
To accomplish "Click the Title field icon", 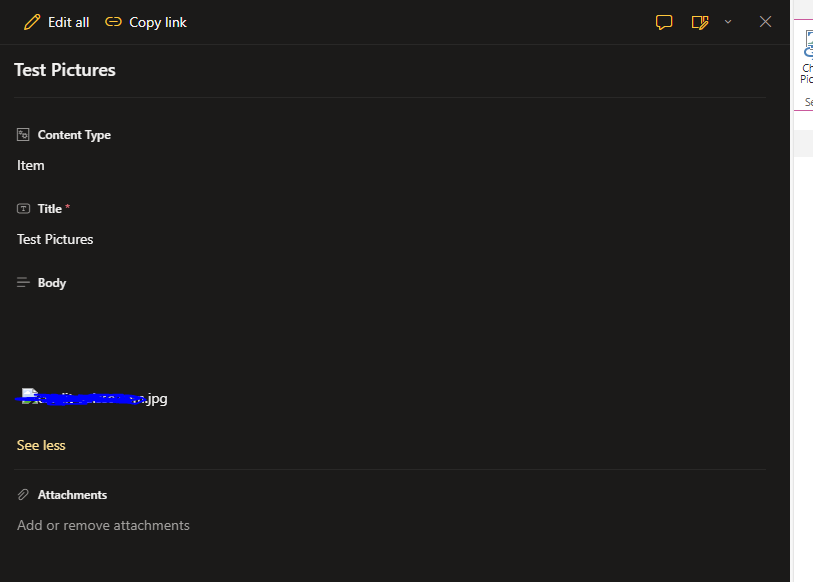I will click(x=22, y=208).
